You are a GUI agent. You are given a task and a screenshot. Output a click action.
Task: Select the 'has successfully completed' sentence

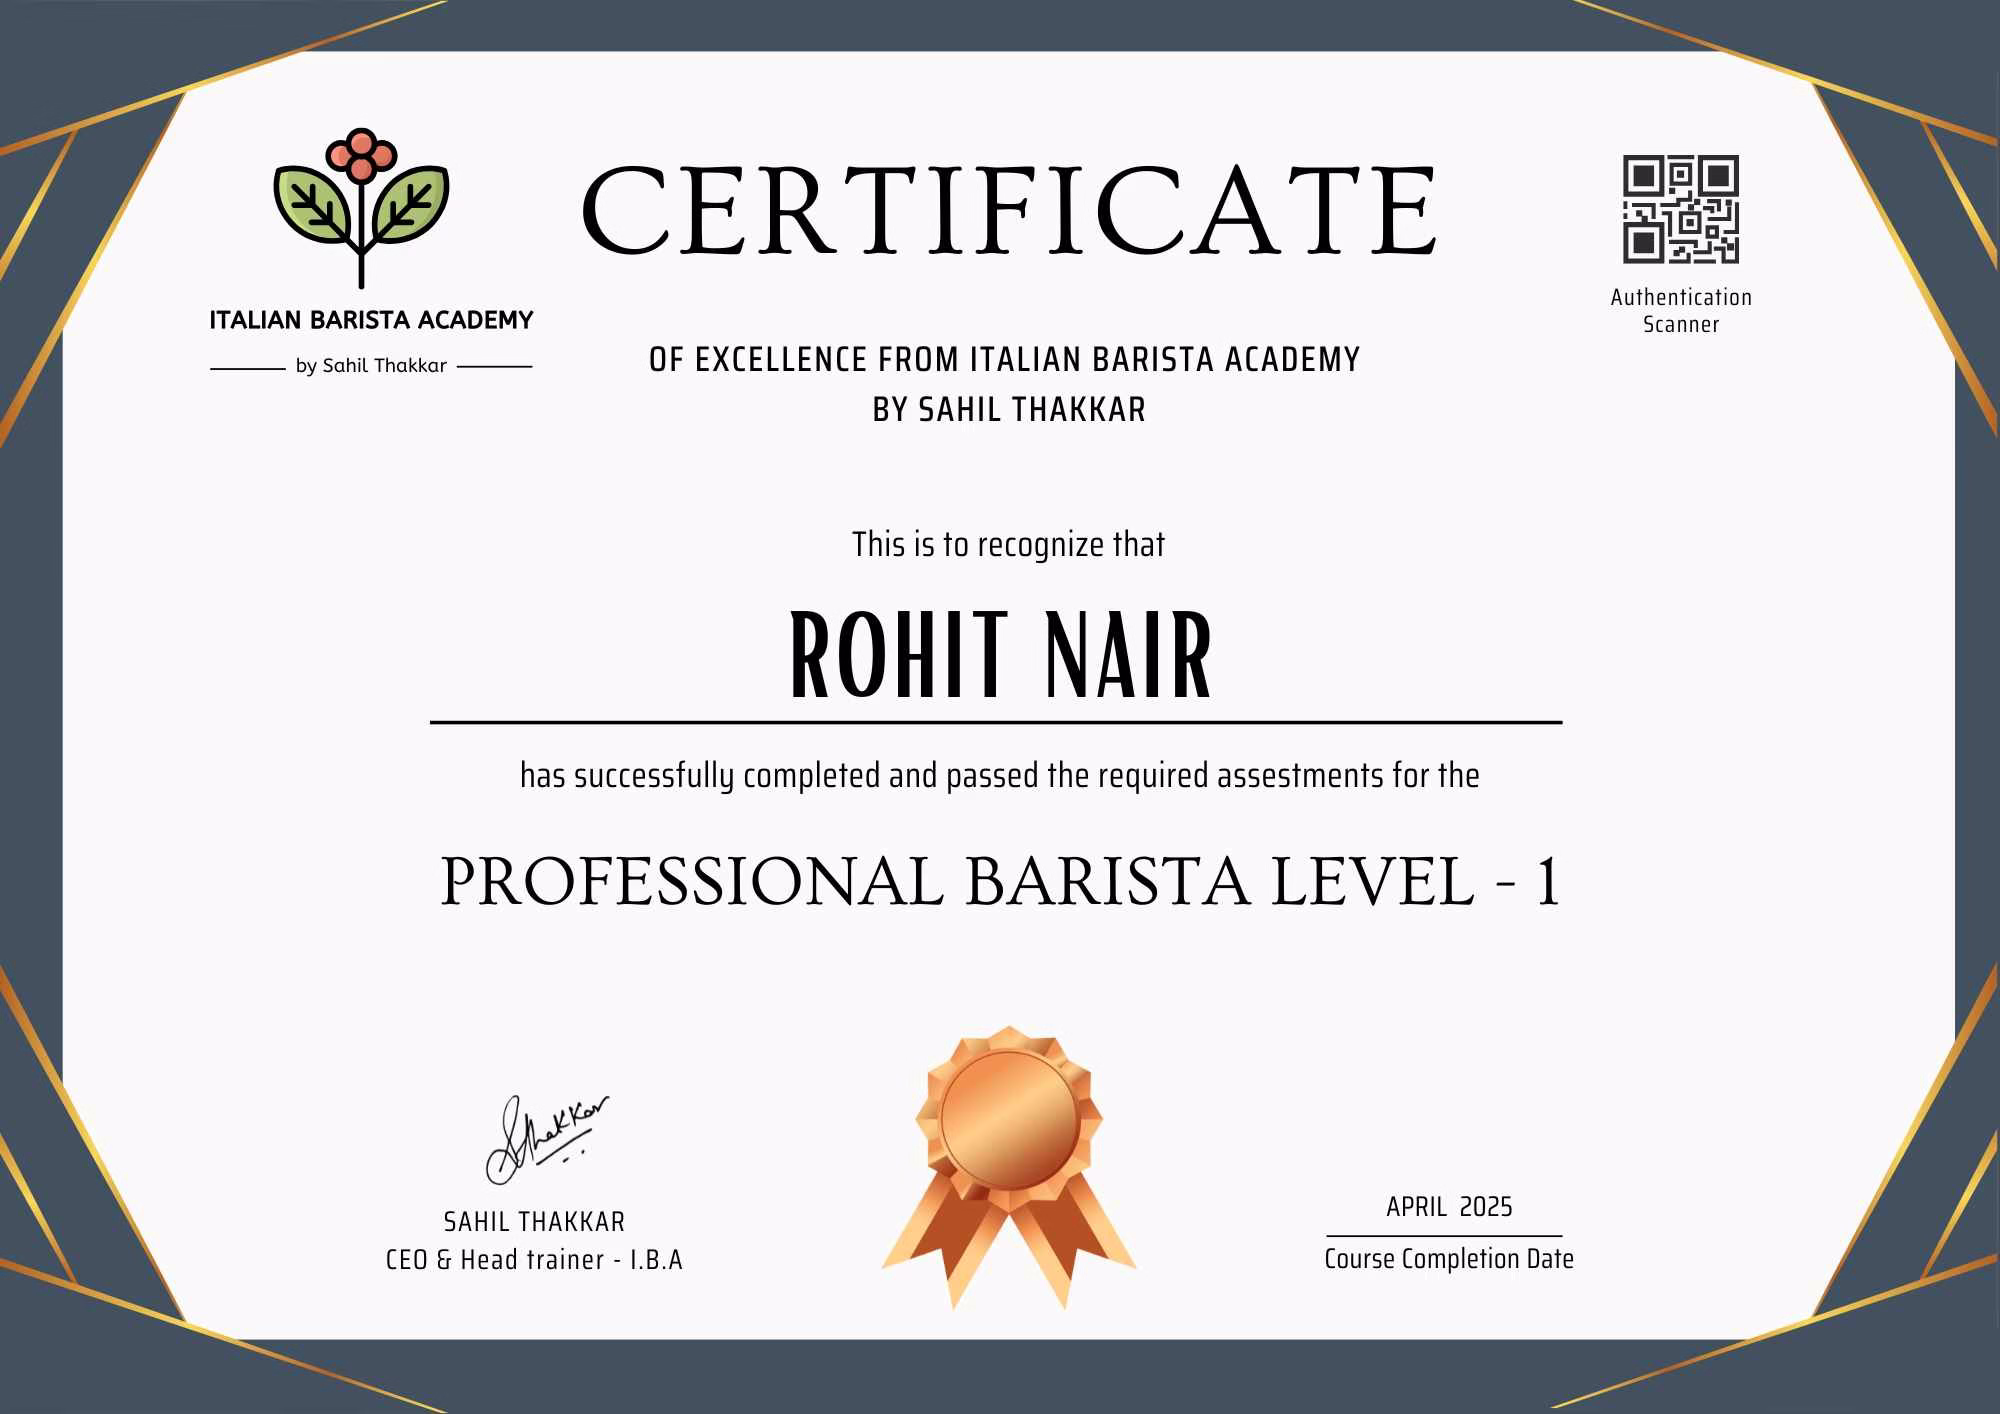pyautogui.click(x=1000, y=776)
